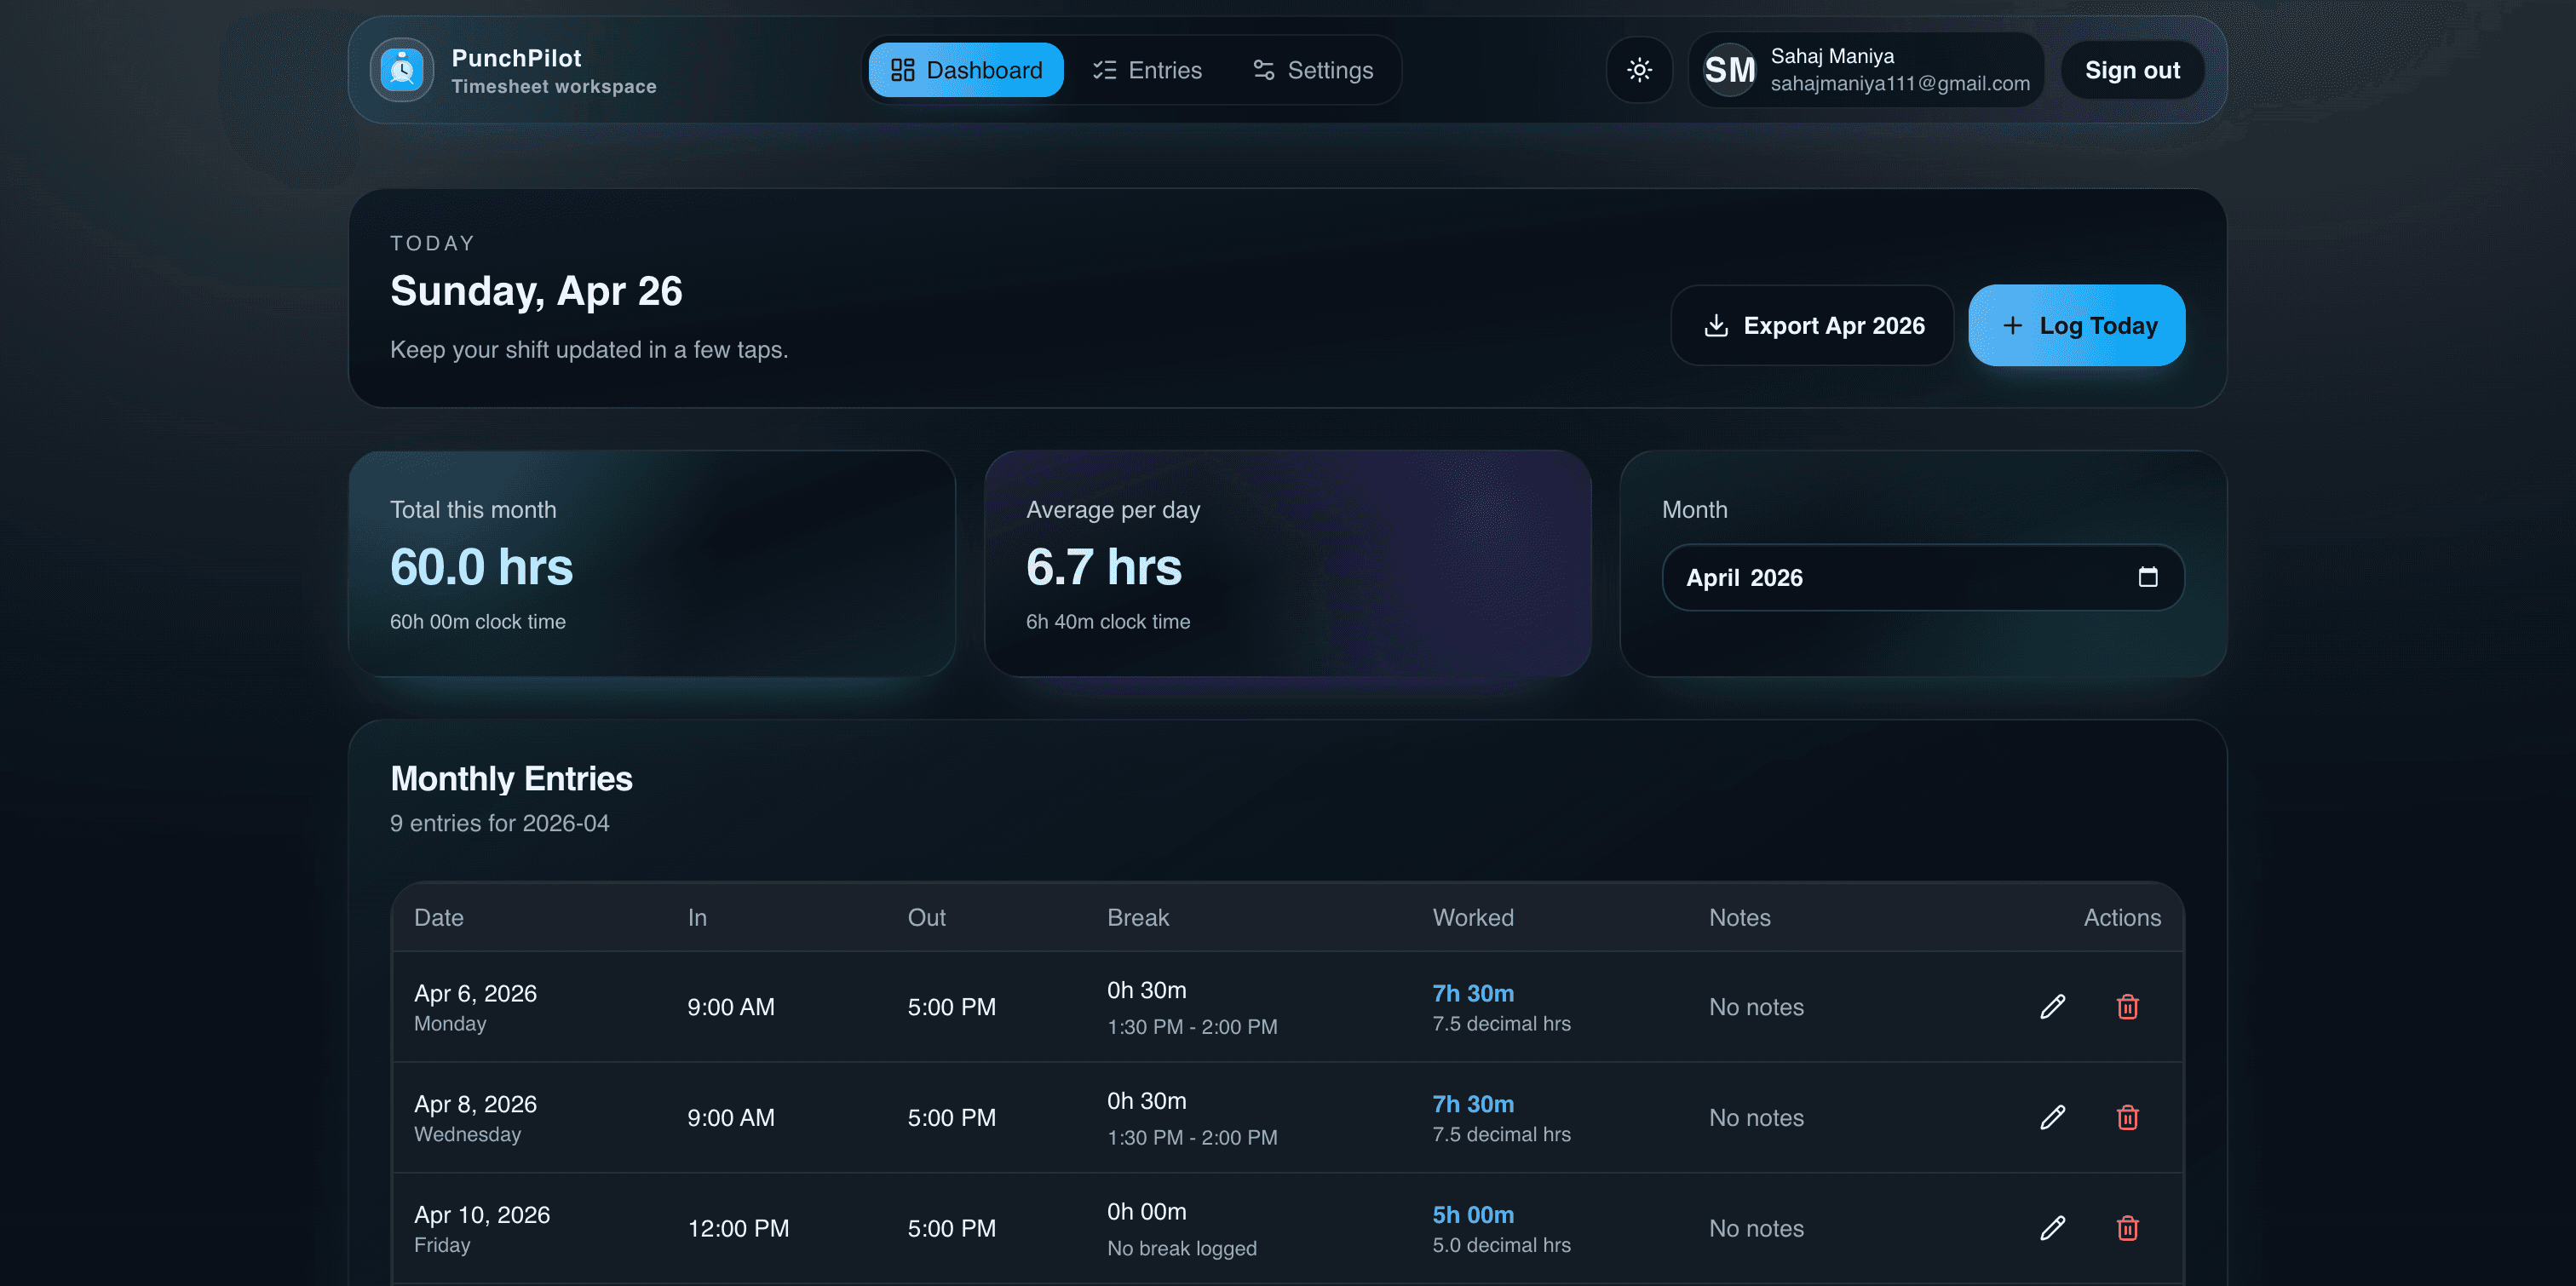Open the Settings tab
The image size is (2576, 1286).
(1313, 70)
